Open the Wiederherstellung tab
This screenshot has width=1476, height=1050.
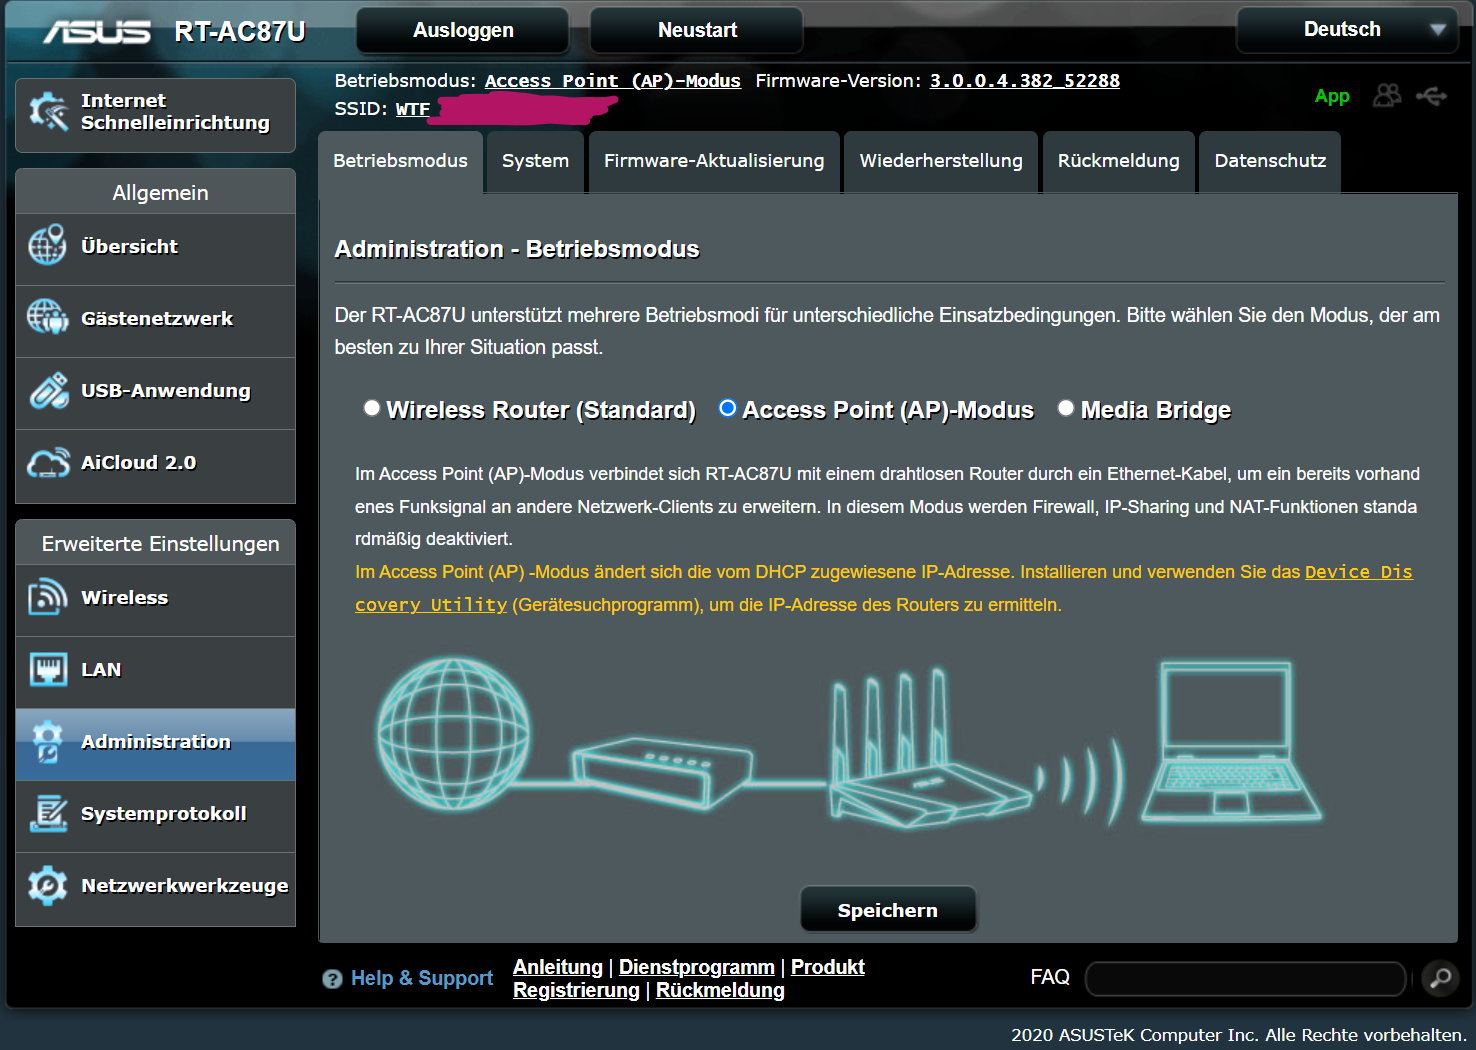(x=941, y=161)
